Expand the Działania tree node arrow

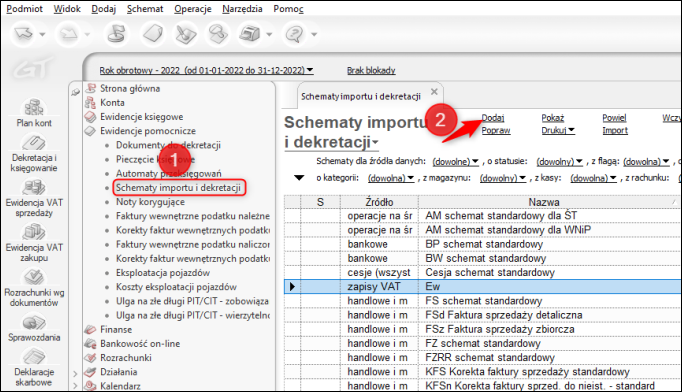pyautogui.click(x=75, y=374)
